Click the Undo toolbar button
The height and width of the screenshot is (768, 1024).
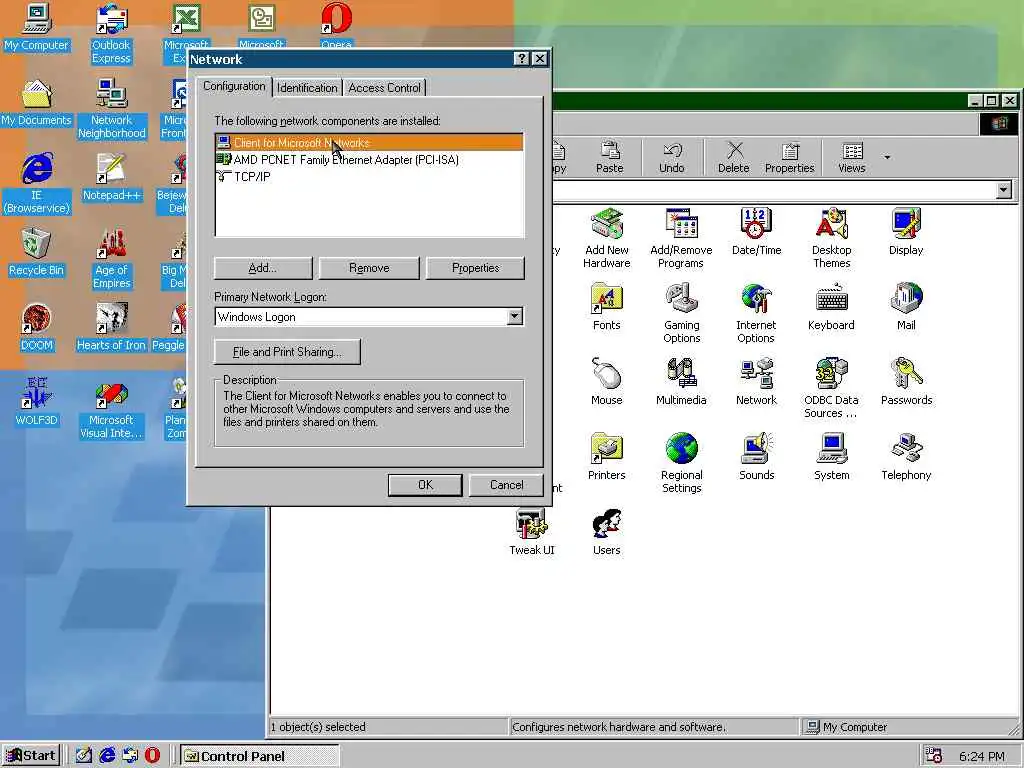point(671,157)
